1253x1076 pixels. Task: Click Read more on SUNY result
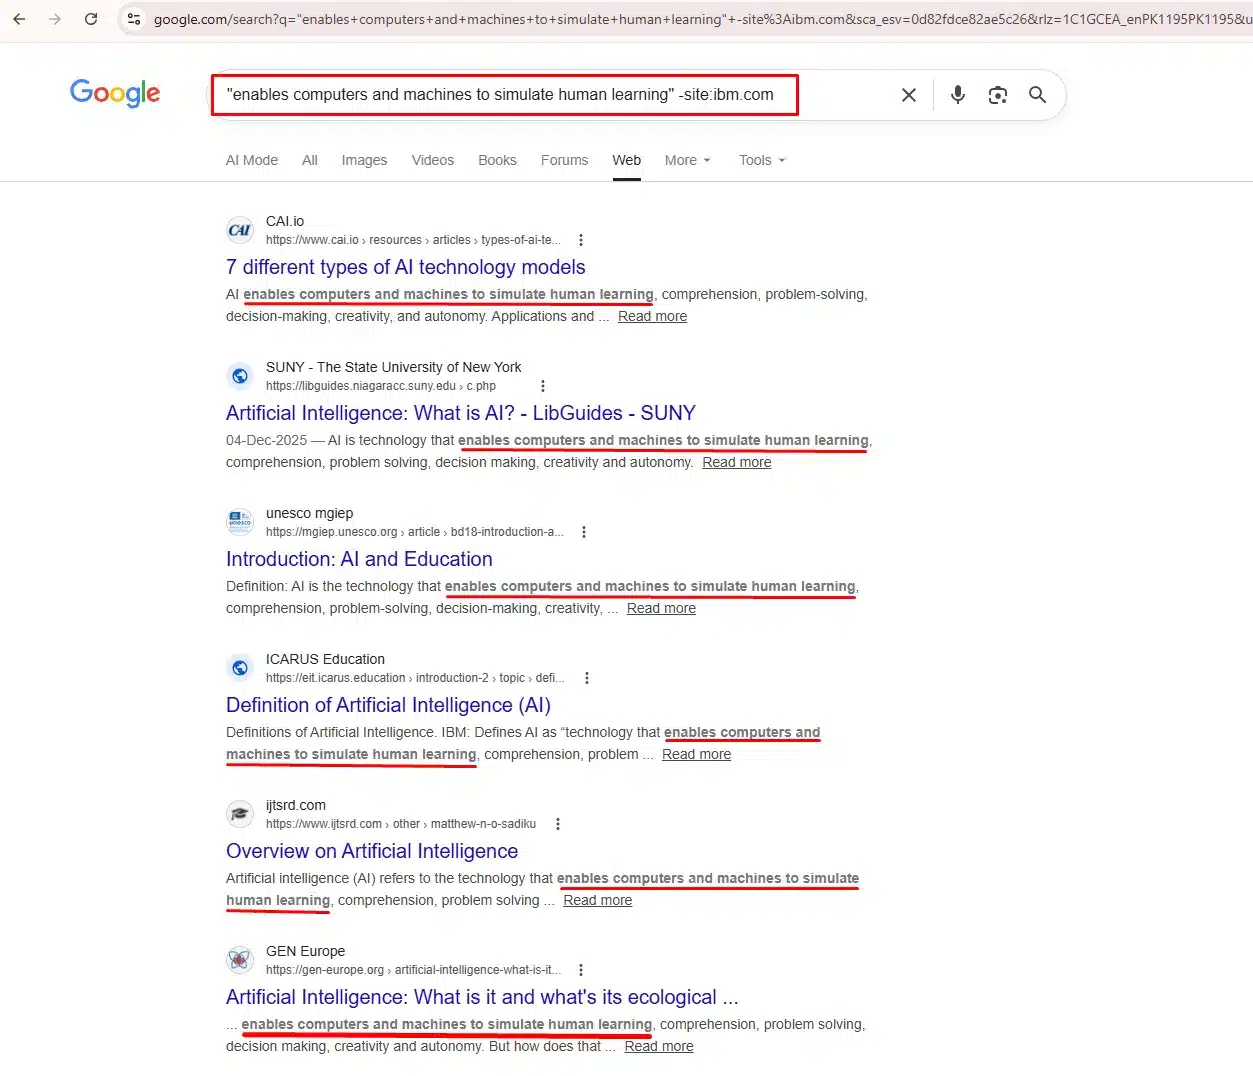(737, 462)
